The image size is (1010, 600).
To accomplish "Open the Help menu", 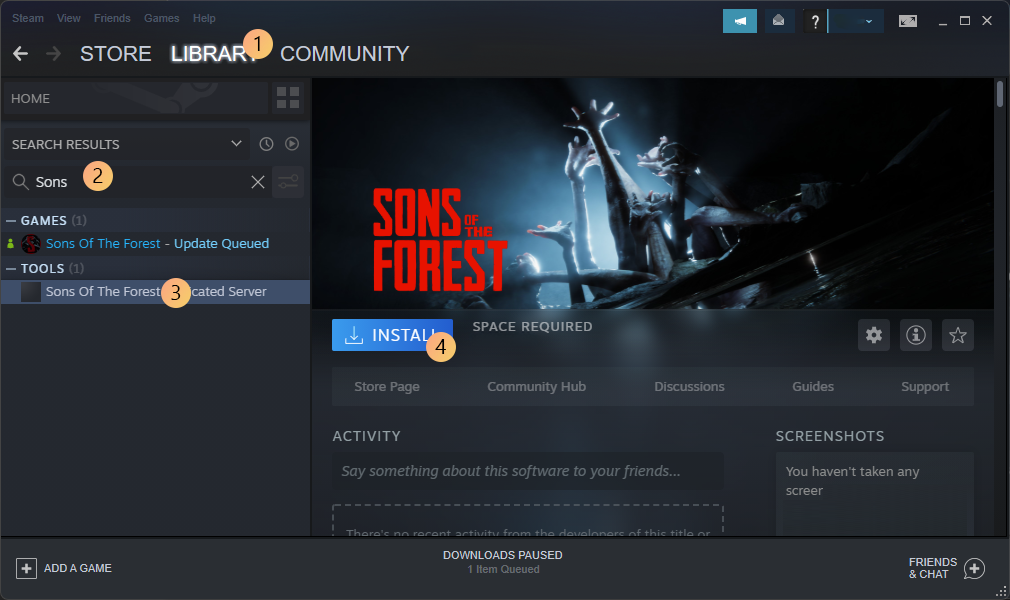I will pos(204,18).
